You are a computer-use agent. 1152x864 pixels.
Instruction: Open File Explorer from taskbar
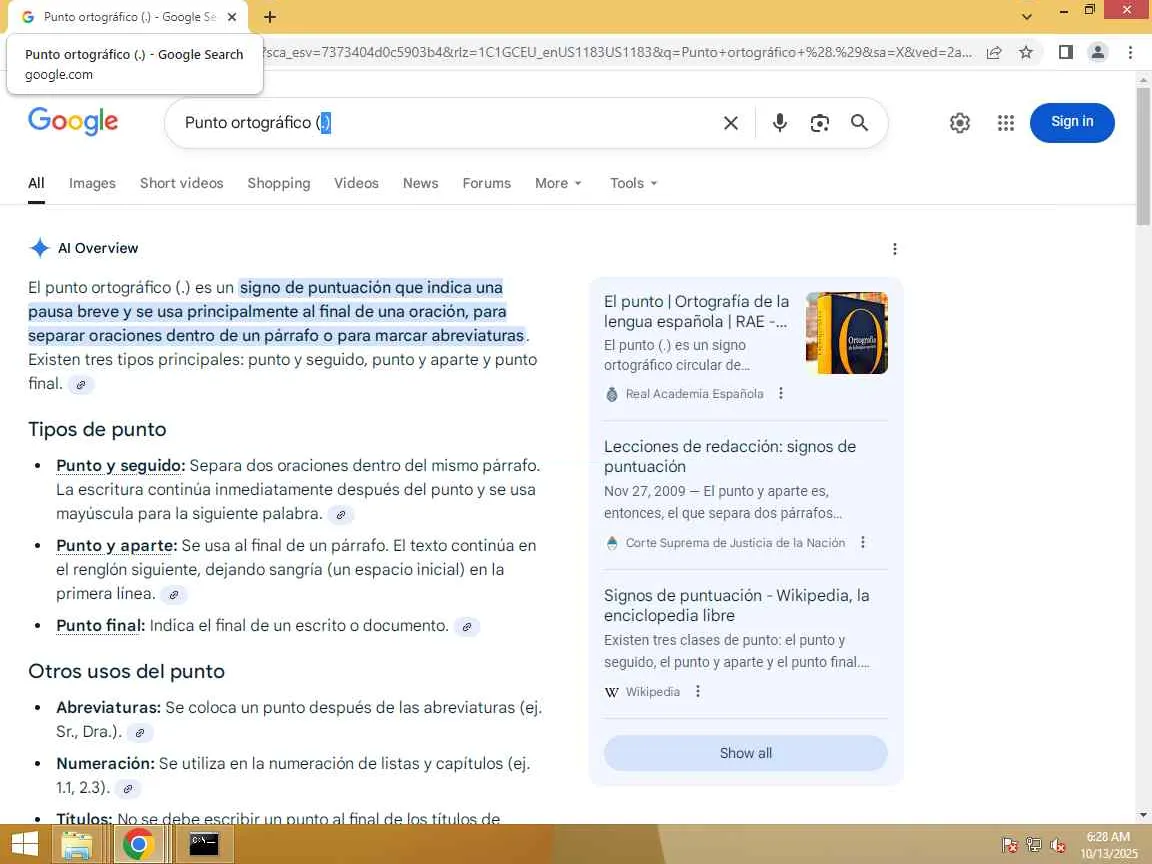click(x=76, y=843)
